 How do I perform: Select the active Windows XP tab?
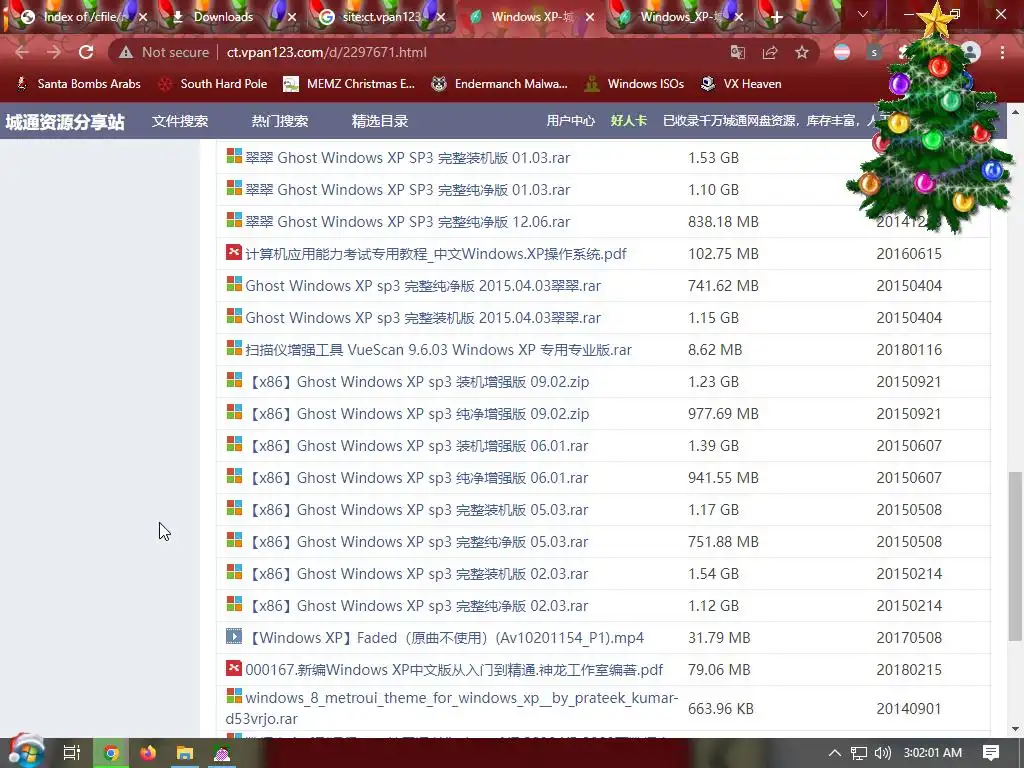532,17
